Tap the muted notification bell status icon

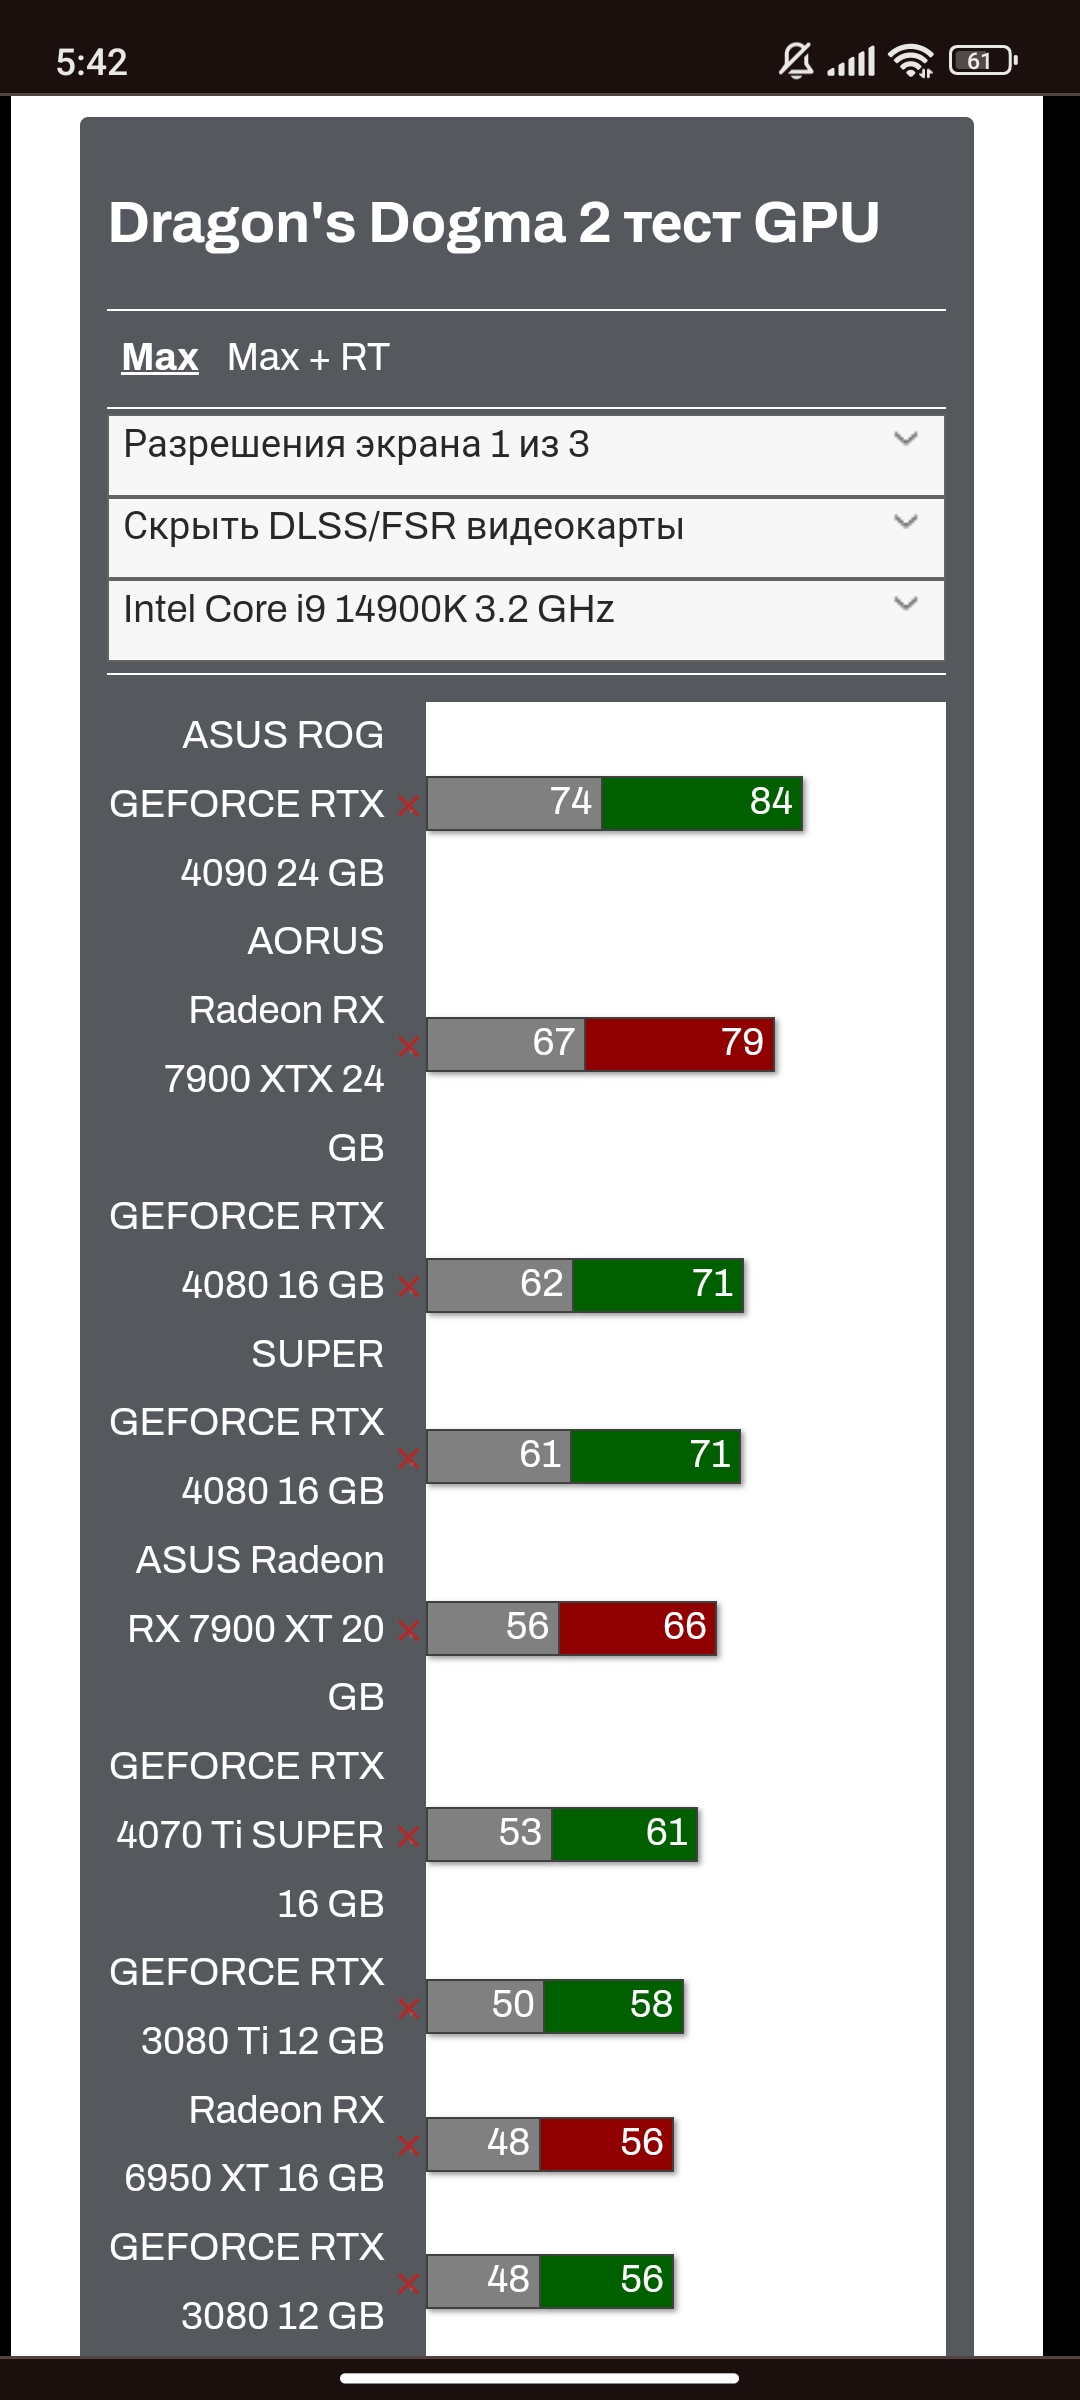tap(796, 61)
